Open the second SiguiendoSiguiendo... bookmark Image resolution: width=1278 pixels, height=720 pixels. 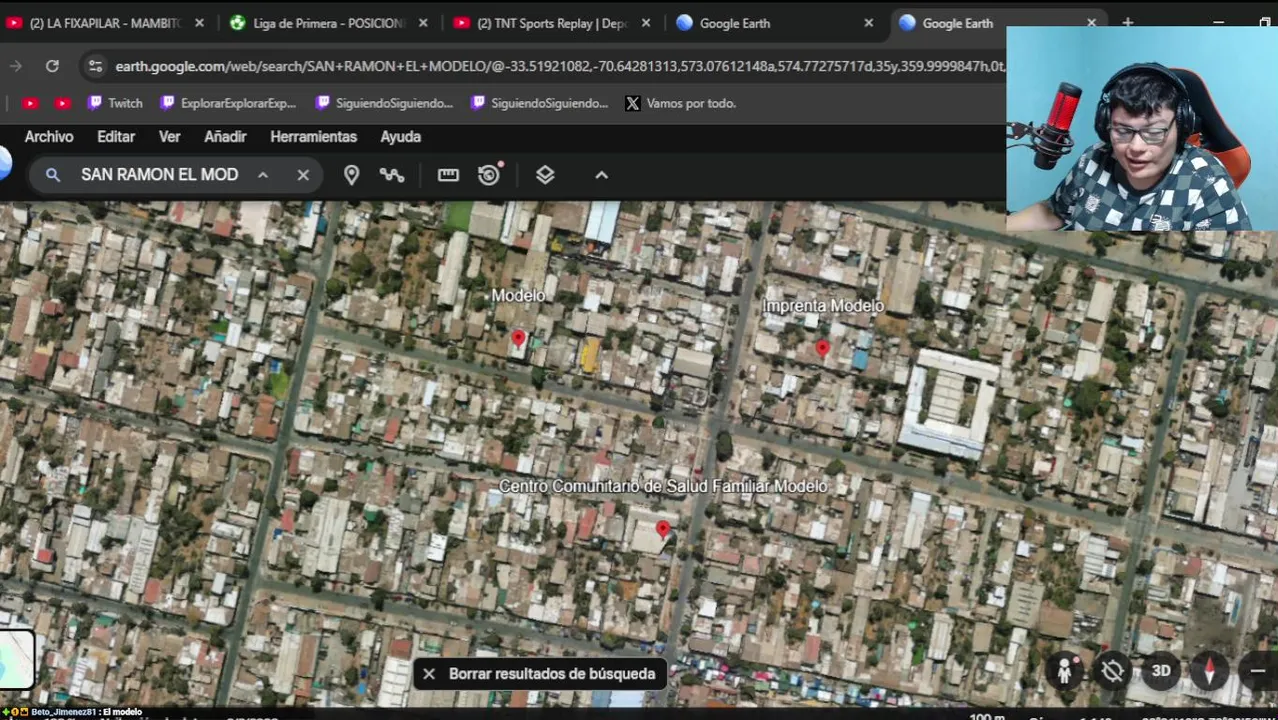[539, 103]
